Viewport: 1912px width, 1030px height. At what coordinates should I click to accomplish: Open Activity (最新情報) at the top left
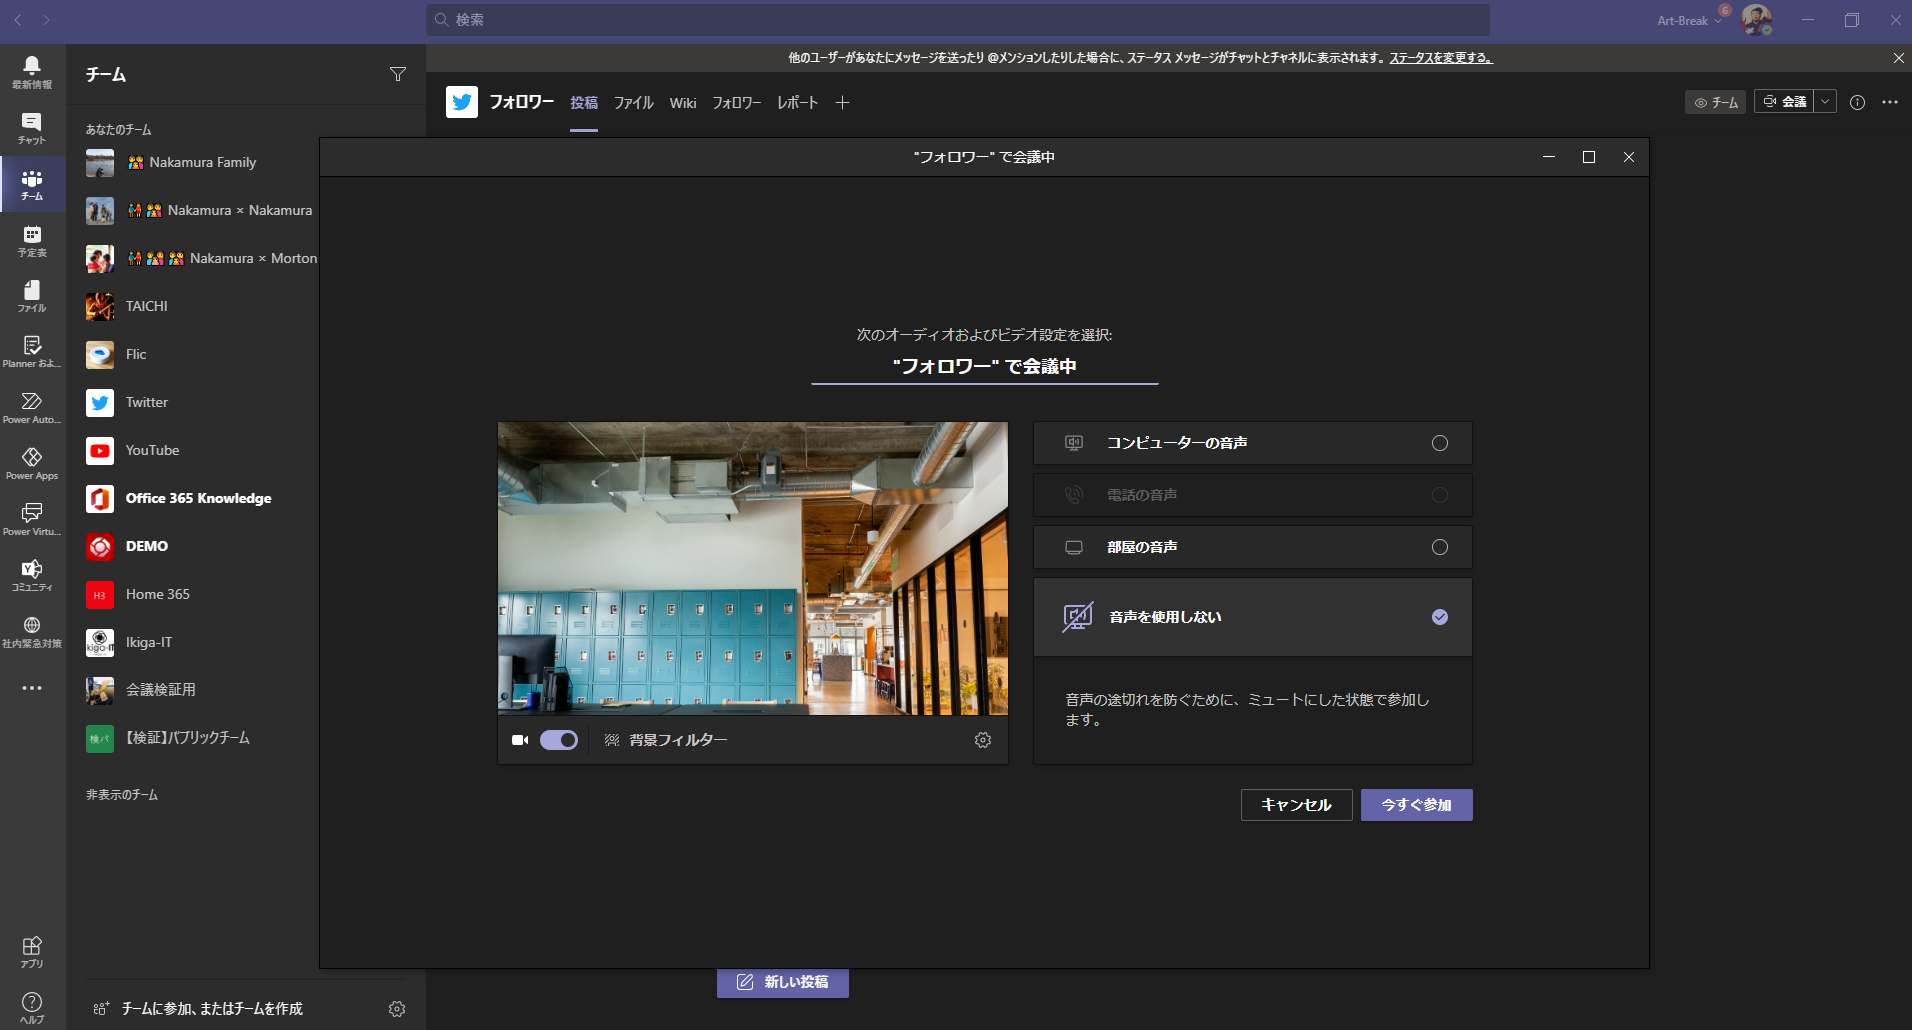pos(31,72)
